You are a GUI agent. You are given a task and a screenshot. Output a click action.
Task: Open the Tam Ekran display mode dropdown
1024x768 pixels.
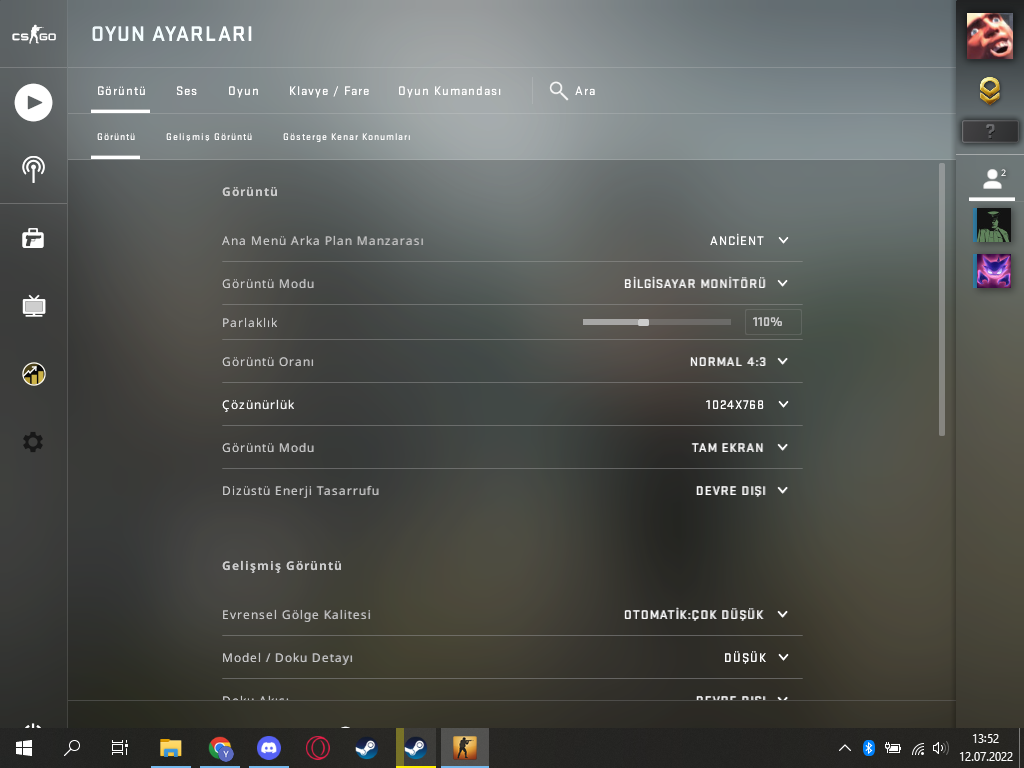(x=740, y=448)
